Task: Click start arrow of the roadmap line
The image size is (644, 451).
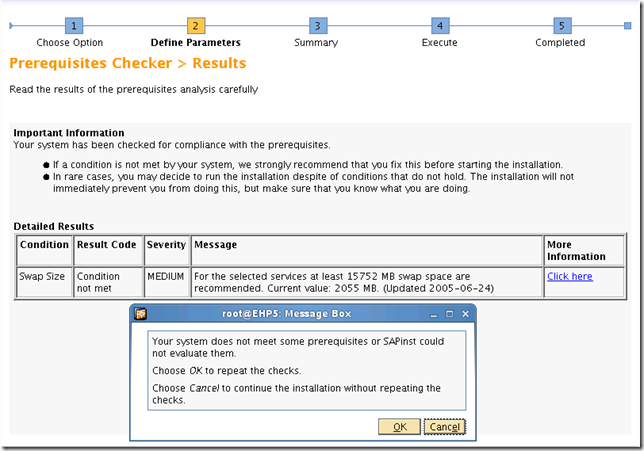Action: (x=11, y=26)
